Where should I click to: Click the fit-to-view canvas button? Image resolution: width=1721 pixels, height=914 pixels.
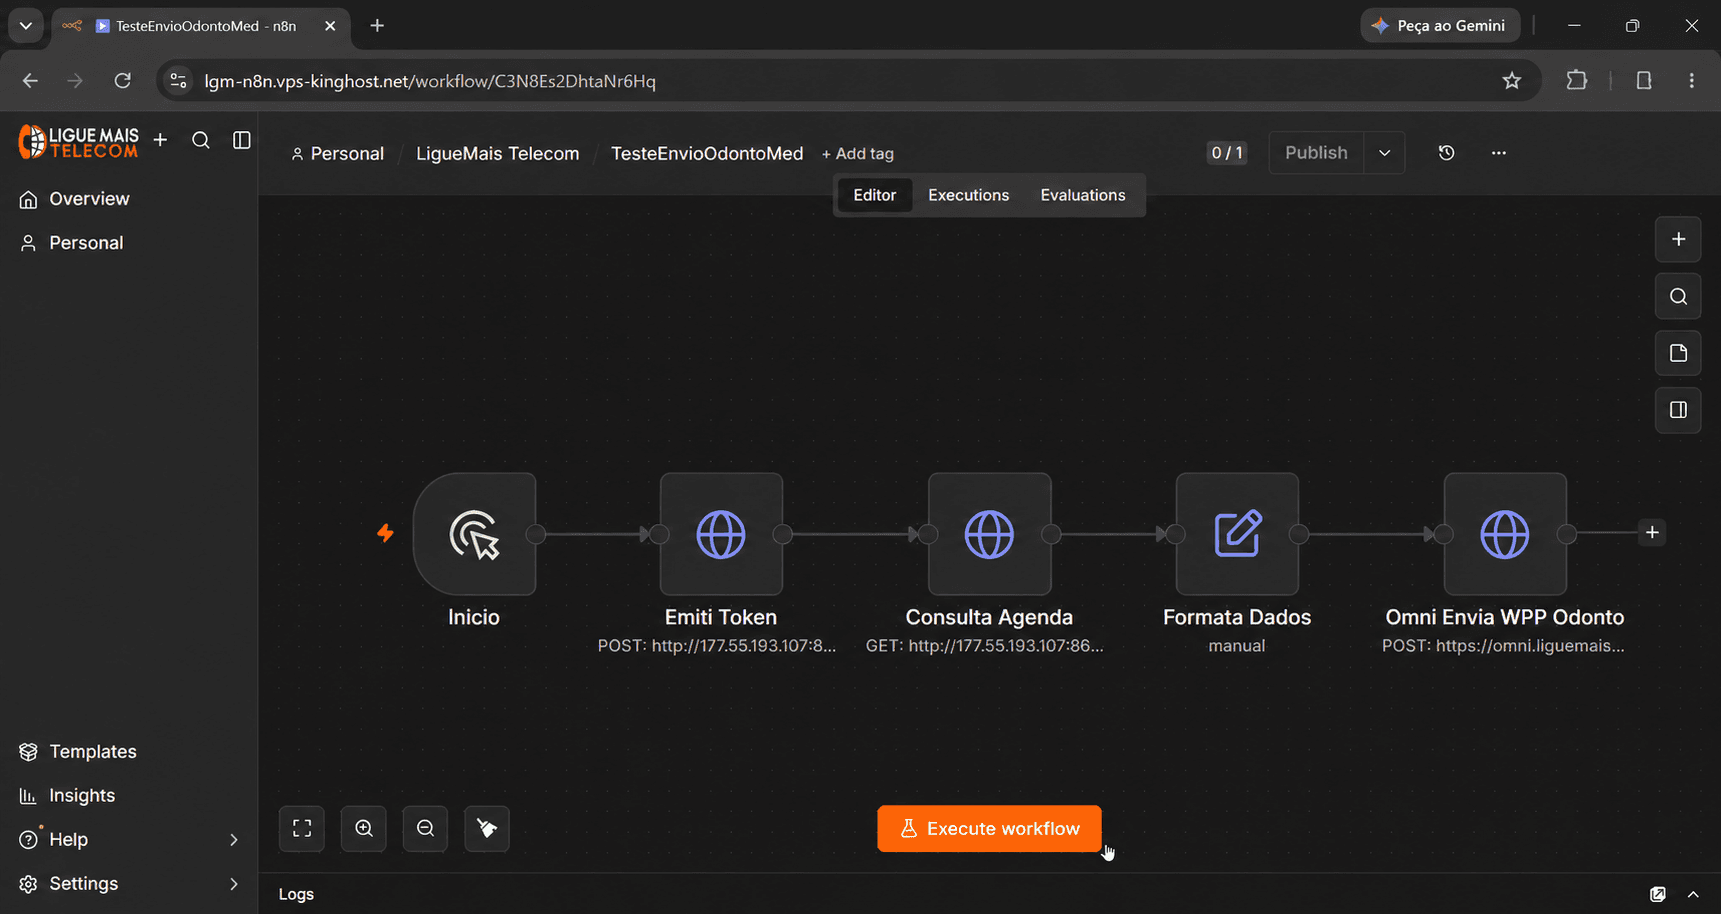click(302, 829)
